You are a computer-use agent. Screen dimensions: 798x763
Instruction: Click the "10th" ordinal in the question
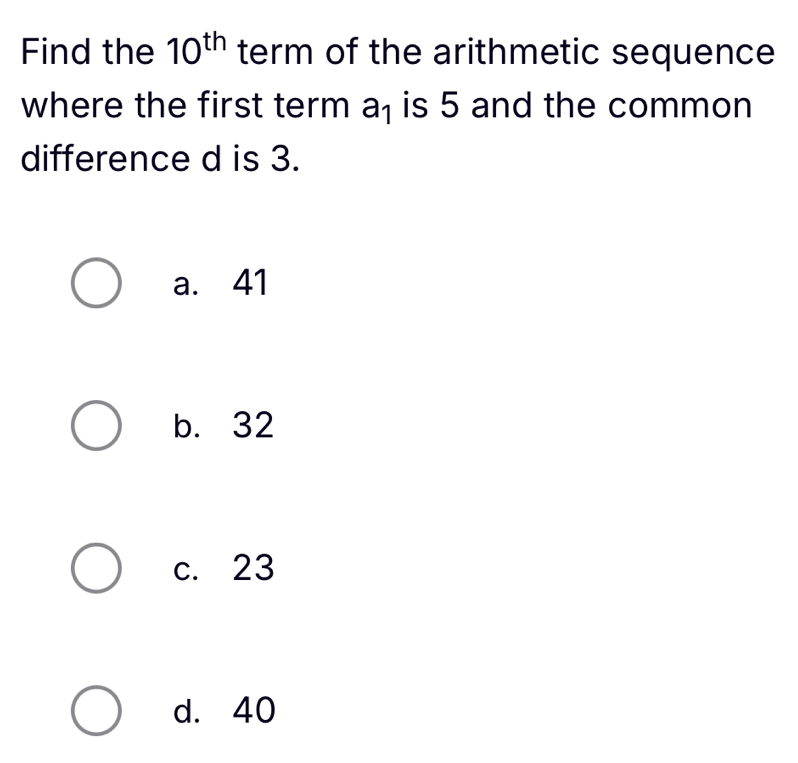click(196, 48)
